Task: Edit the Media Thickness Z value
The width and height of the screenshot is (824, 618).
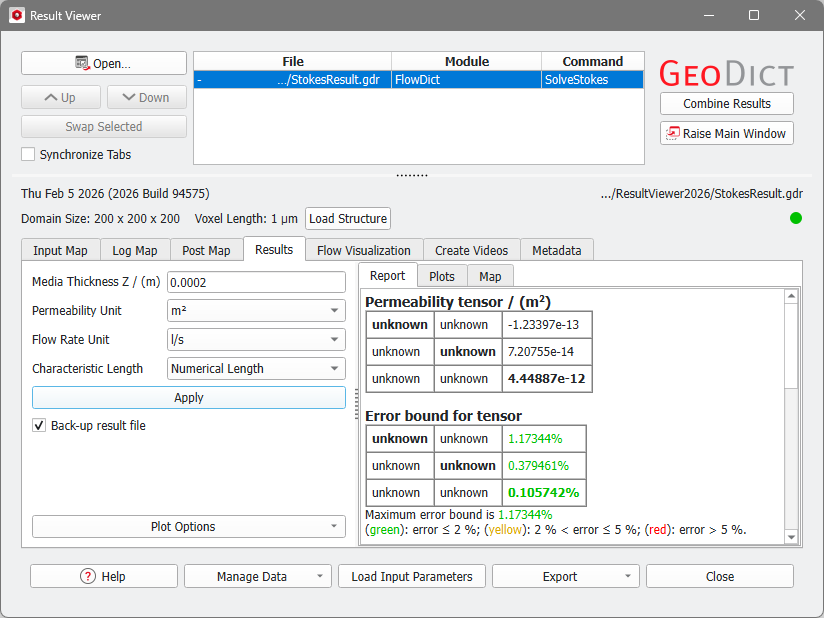Action: tap(256, 283)
